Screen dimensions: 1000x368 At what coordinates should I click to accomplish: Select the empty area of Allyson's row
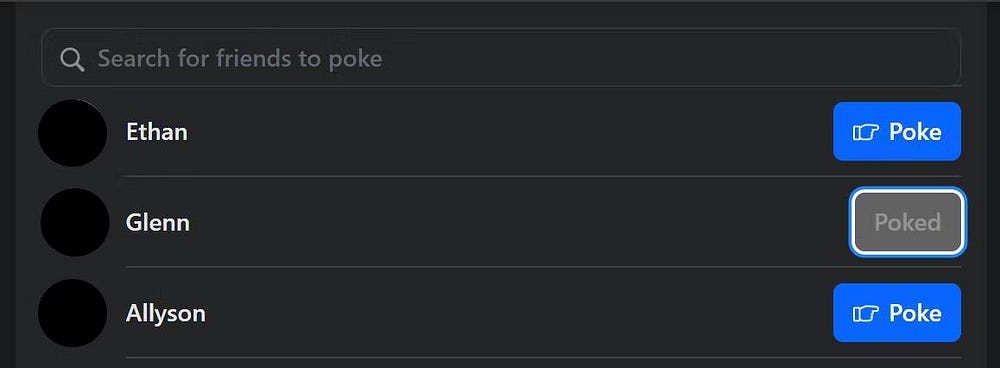(519, 313)
